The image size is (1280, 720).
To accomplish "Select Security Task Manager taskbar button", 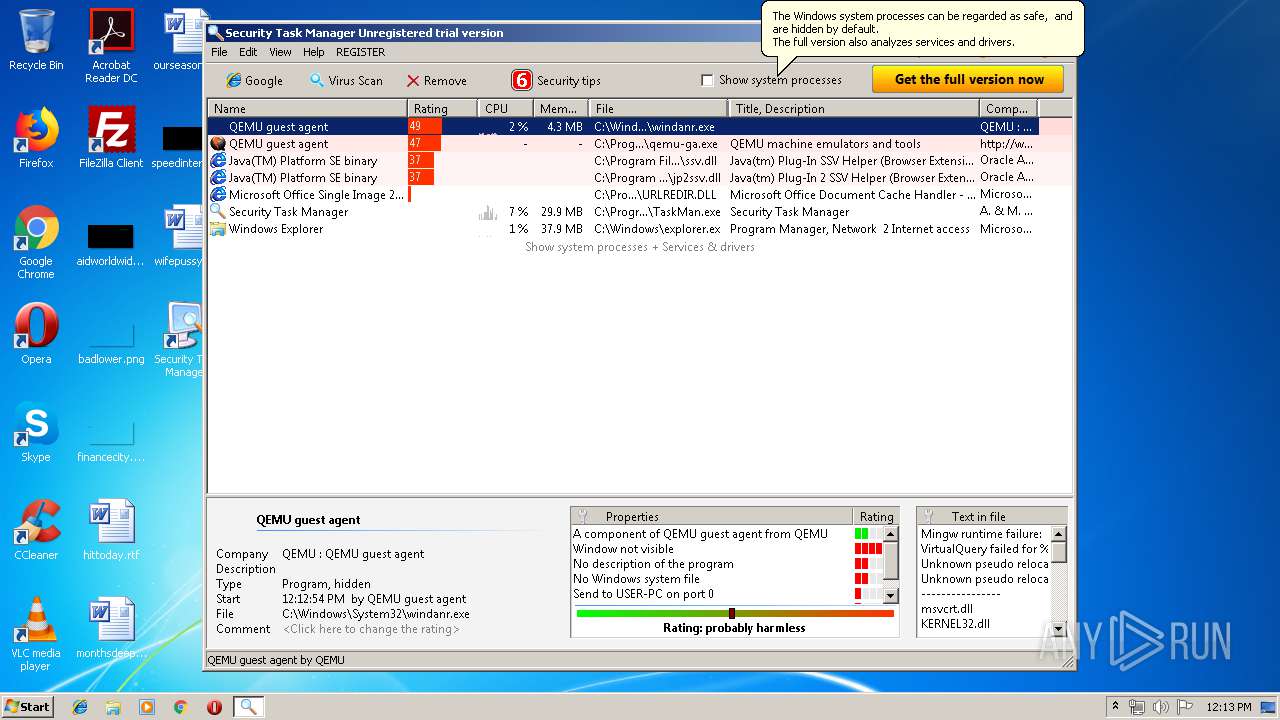I will pyautogui.click(x=248, y=707).
